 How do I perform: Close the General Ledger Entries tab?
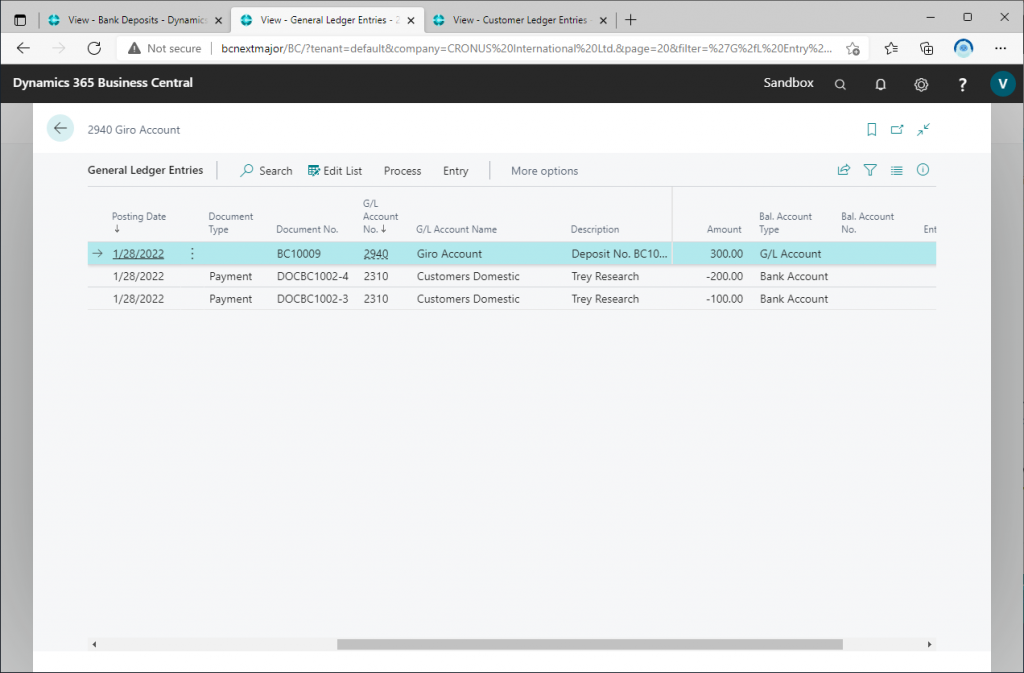[x=411, y=20]
